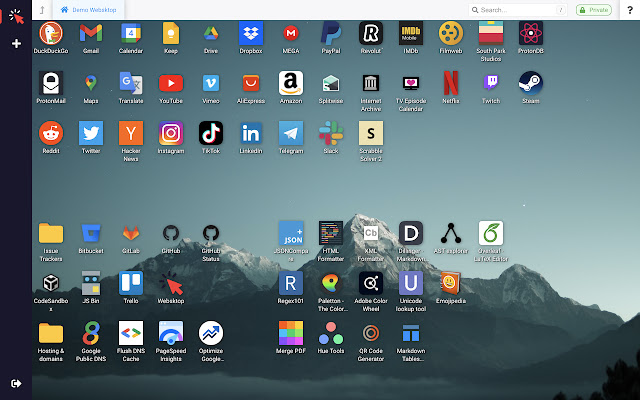Click the plus add button in sidebar
This screenshot has height=400, width=640.
pos(16,43)
